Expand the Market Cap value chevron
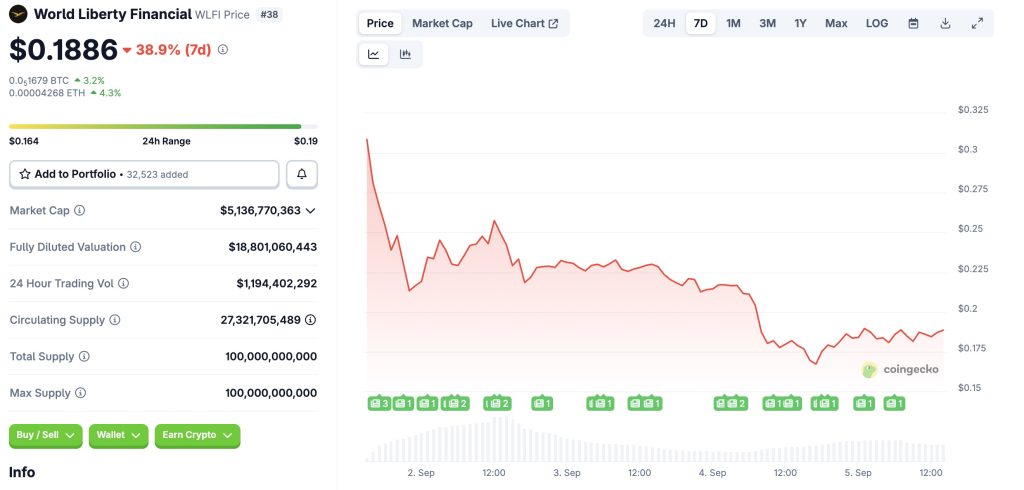 (x=310, y=211)
